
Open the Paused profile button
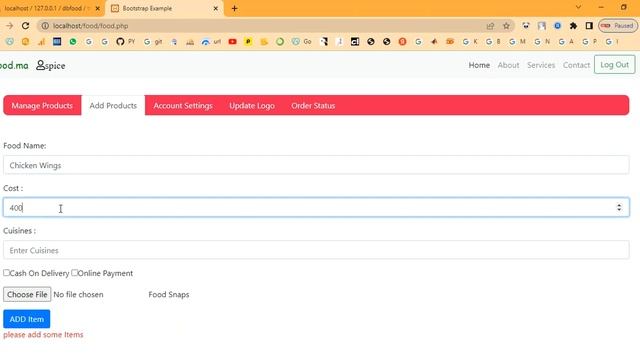[618, 26]
